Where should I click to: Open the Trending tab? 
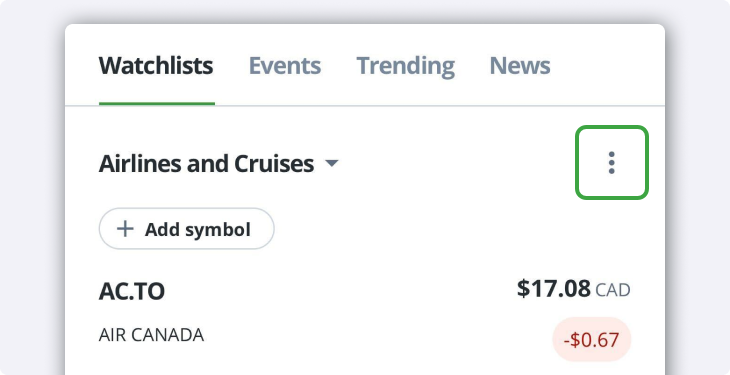pos(406,66)
